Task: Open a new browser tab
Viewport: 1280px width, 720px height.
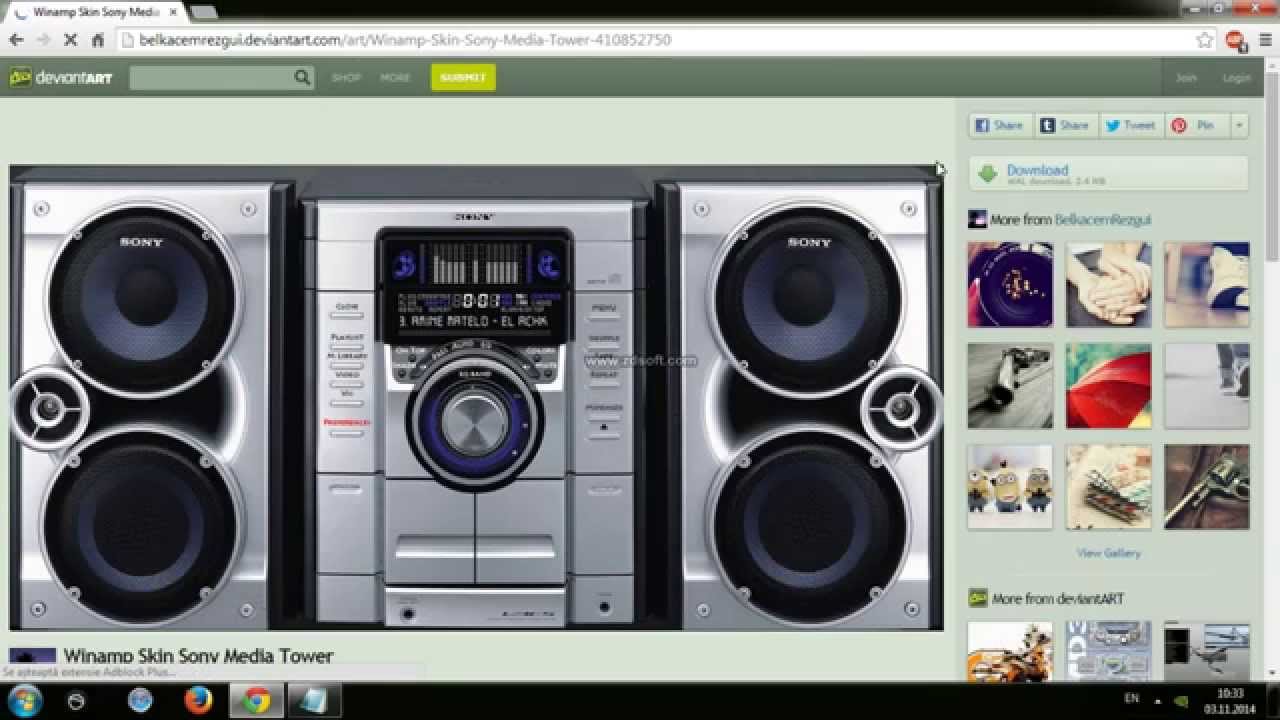Action: click(204, 12)
